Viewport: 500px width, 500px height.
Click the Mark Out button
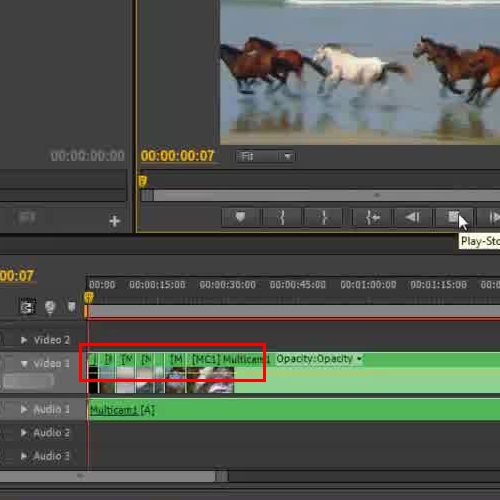pyautogui.click(x=324, y=218)
